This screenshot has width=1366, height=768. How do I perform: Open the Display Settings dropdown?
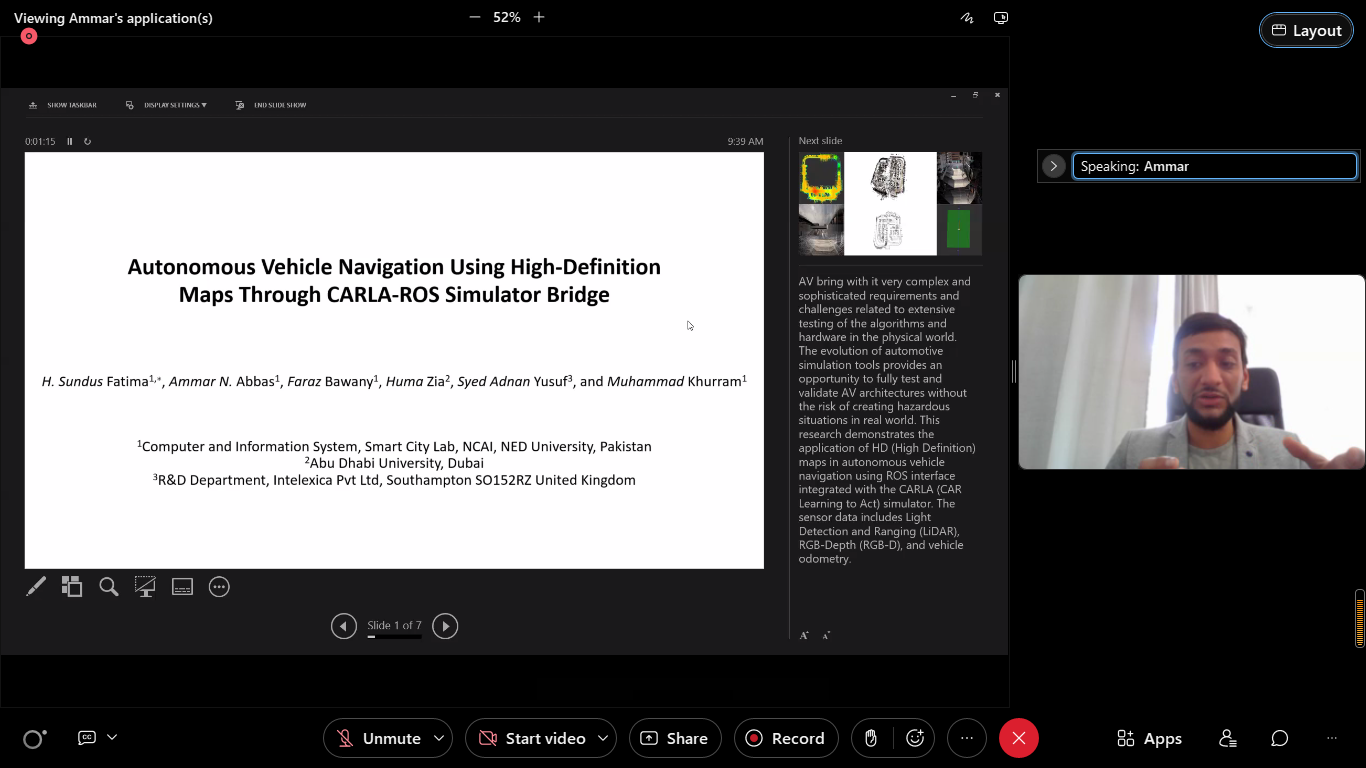[167, 105]
